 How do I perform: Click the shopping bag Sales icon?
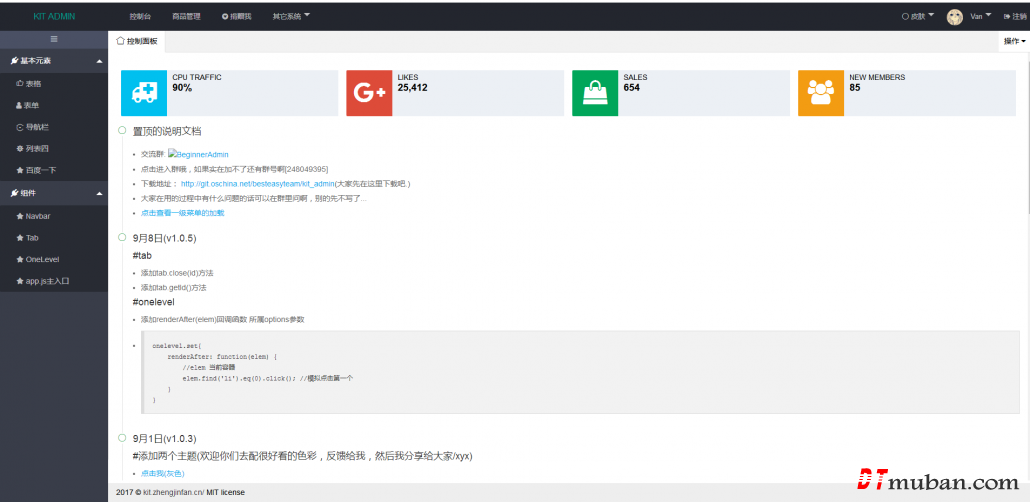point(595,93)
